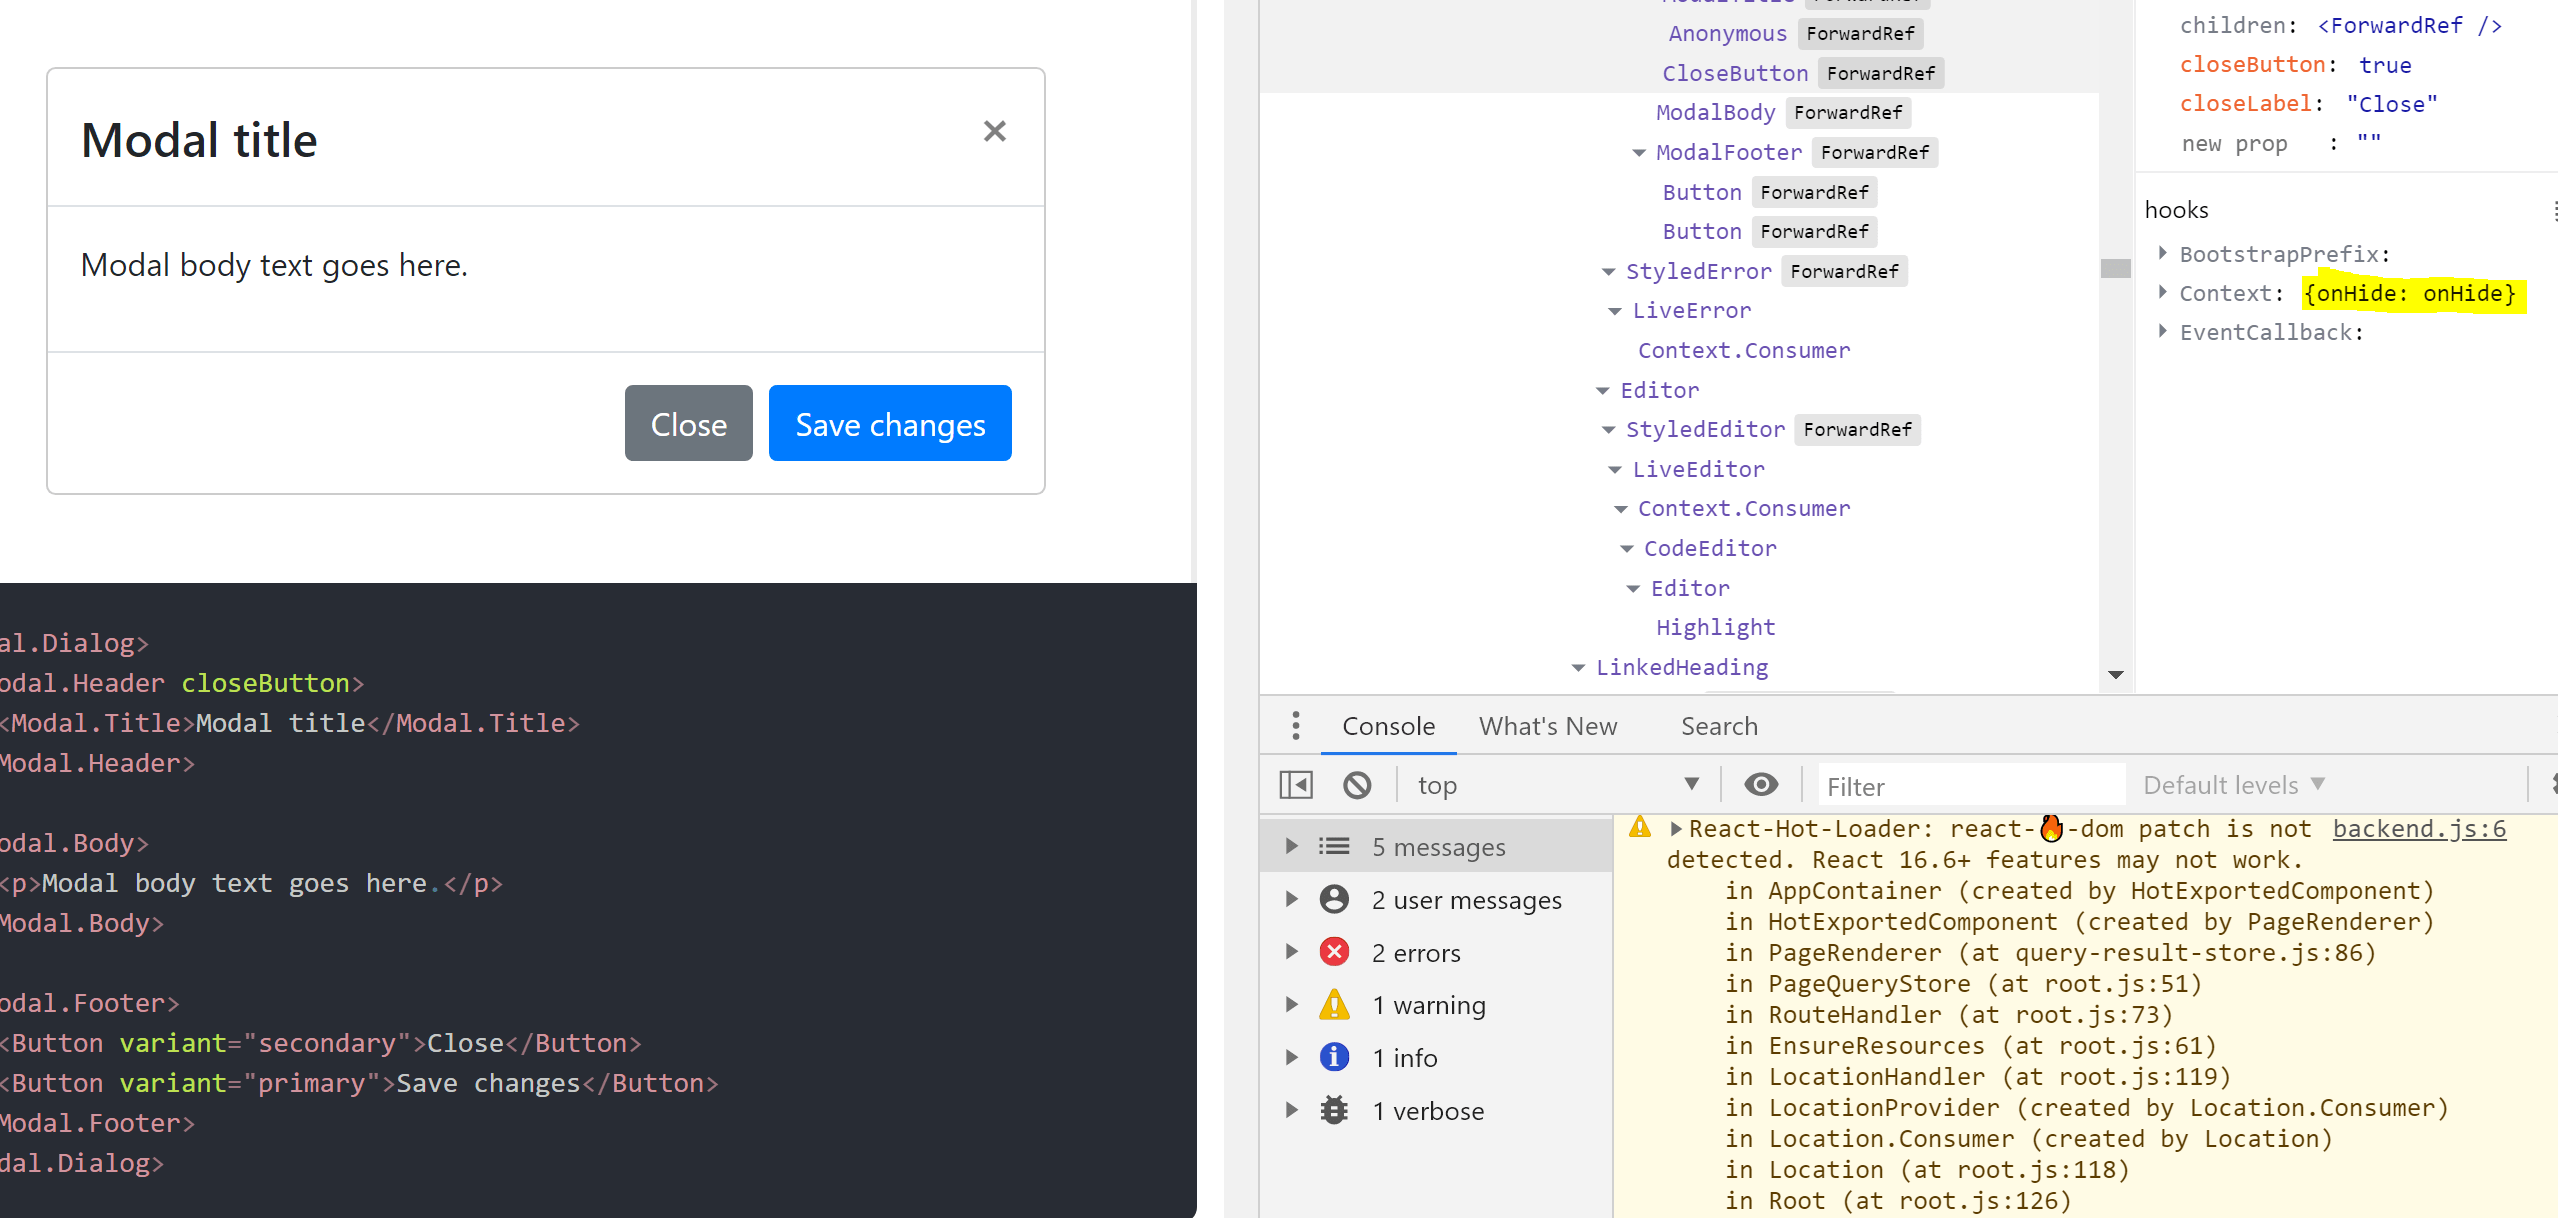Select the yellow warning triangle in sidebar
This screenshot has width=2558, height=1218.
[x=1334, y=1004]
